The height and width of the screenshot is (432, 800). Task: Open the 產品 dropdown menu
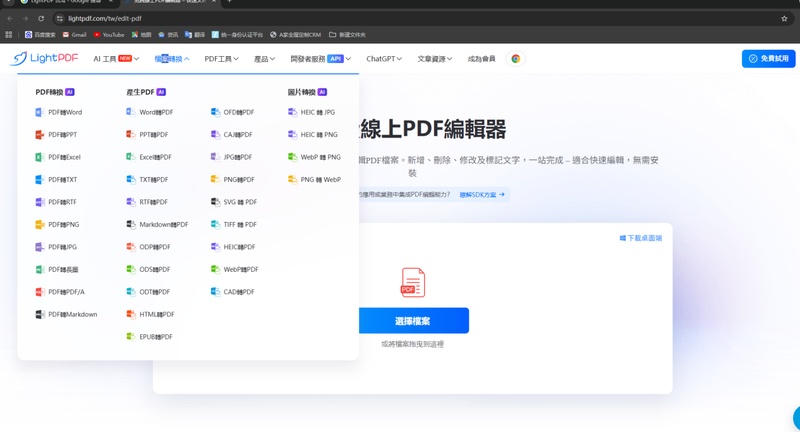click(x=264, y=59)
